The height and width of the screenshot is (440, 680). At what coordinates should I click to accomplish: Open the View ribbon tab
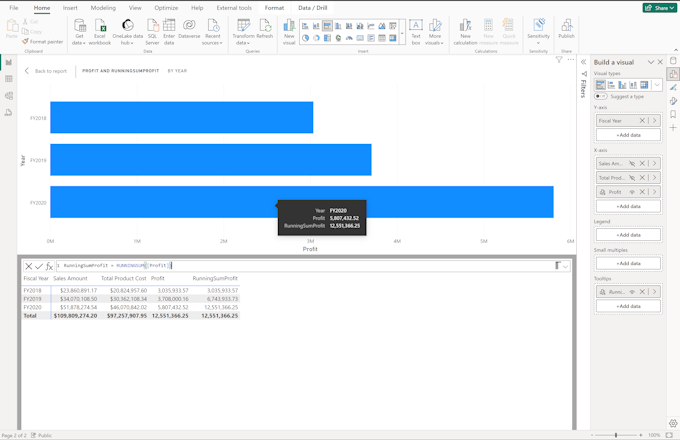click(135, 8)
